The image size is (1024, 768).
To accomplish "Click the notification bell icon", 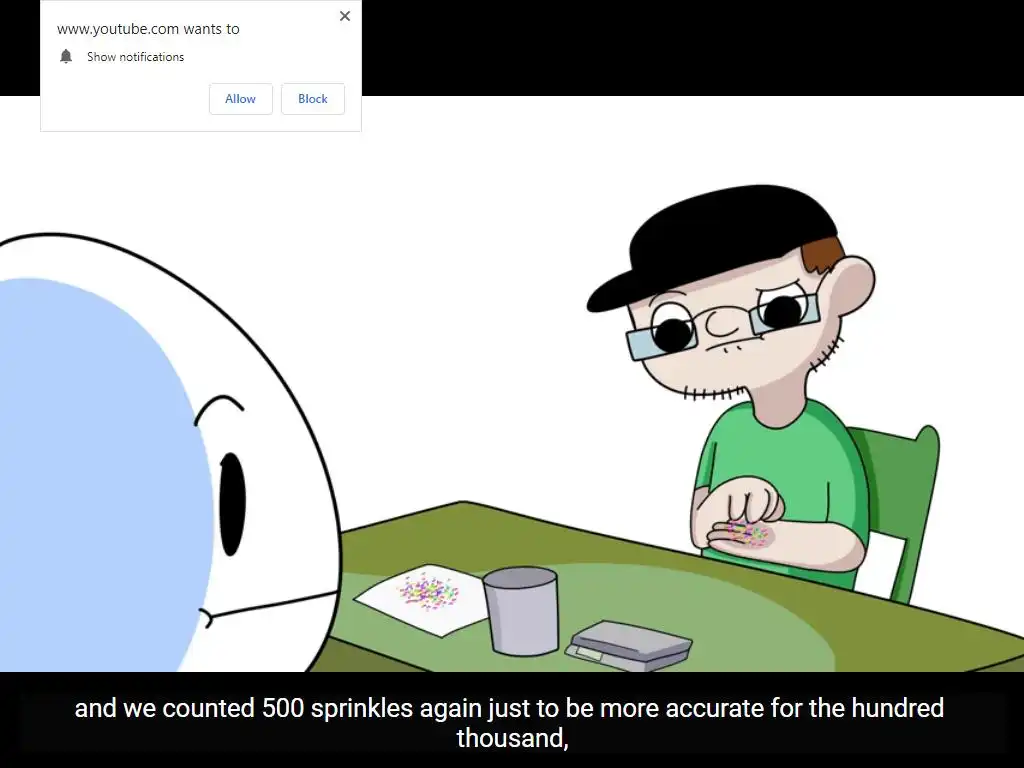I will (x=66, y=57).
